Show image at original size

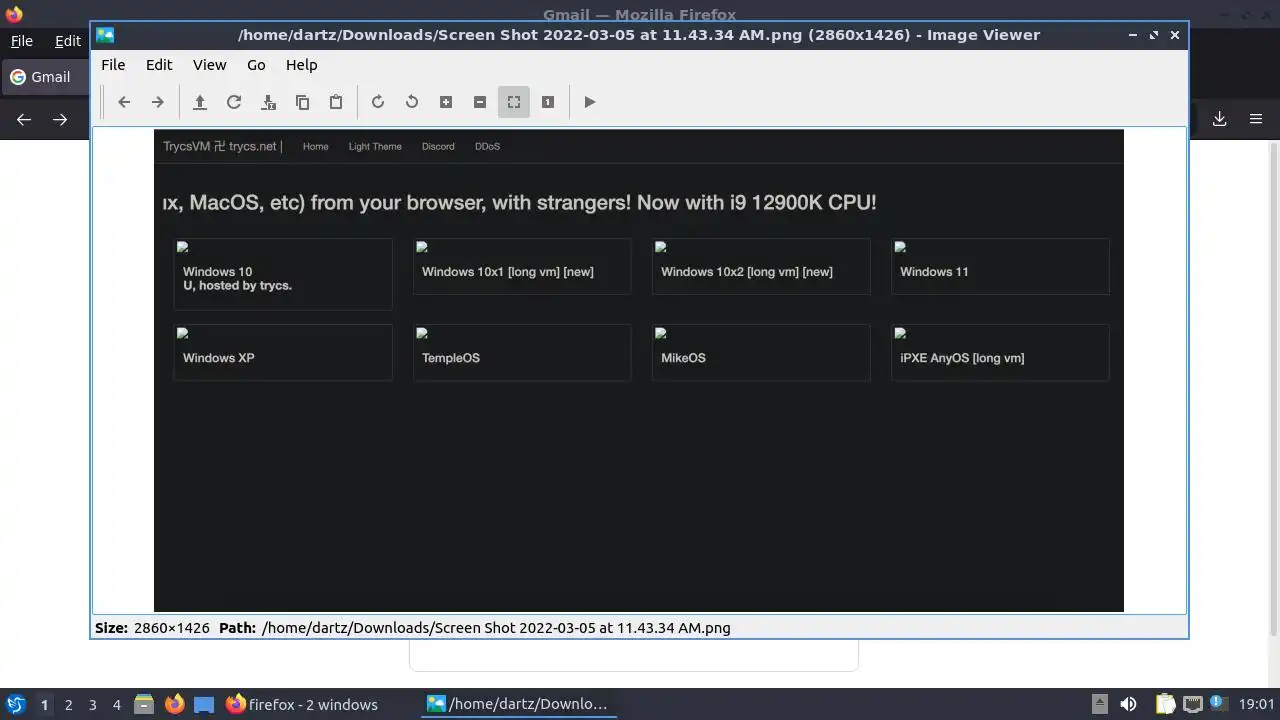coord(548,102)
